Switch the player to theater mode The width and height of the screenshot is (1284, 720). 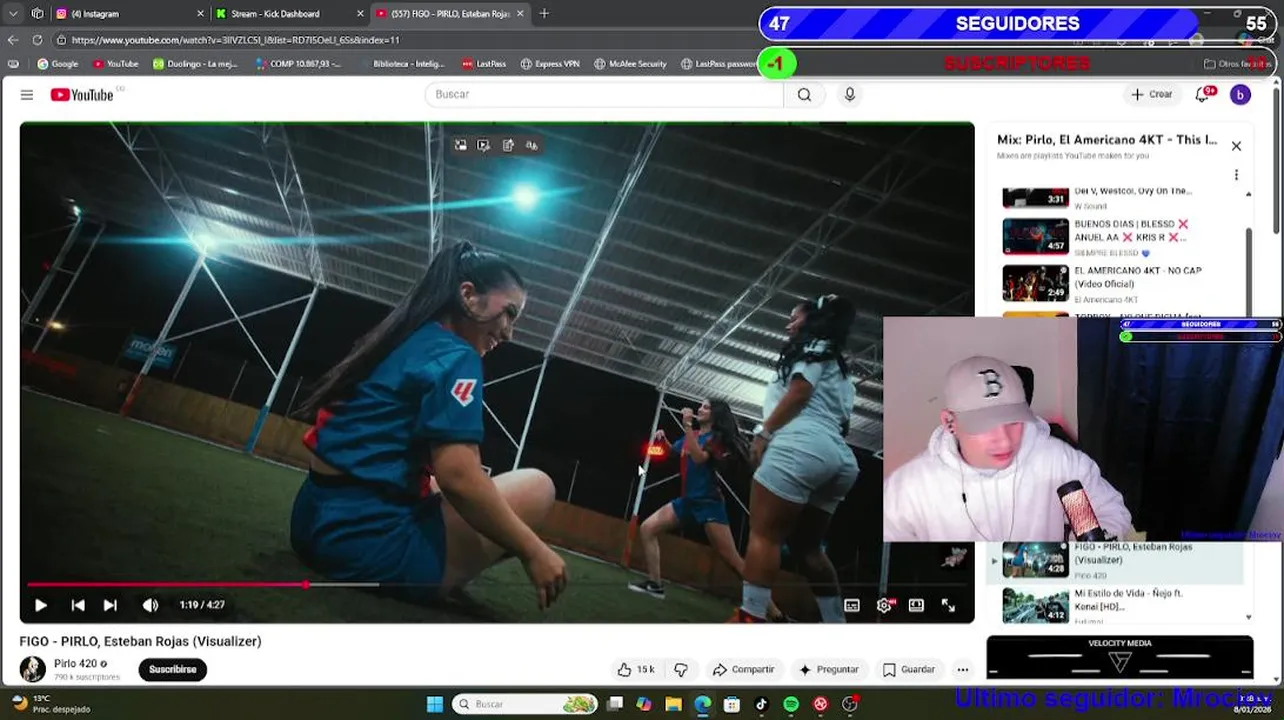click(x=916, y=605)
